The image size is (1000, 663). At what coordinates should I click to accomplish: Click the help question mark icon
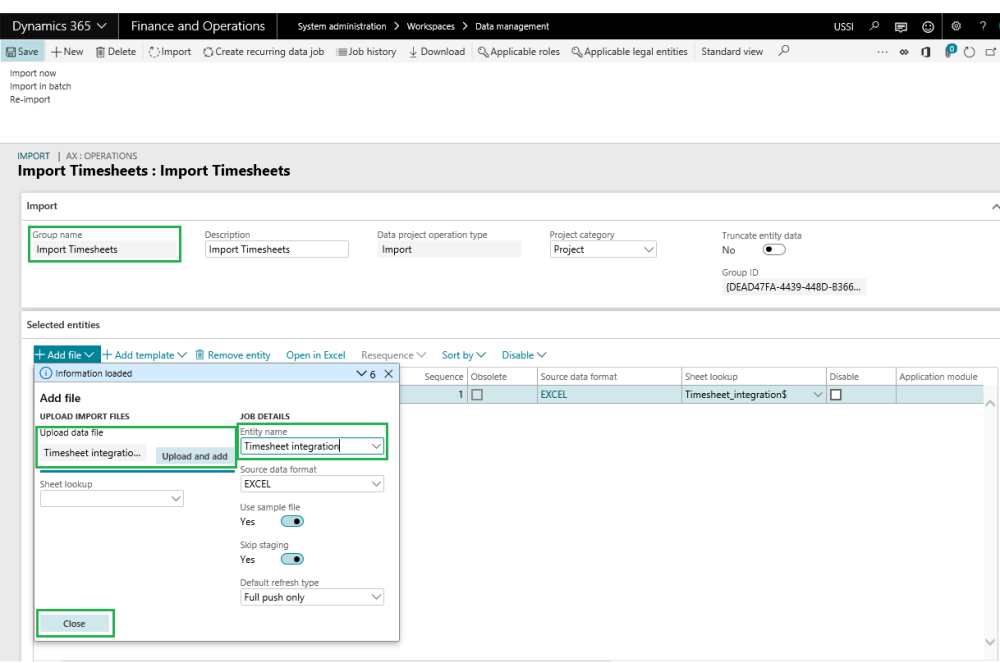click(982, 26)
